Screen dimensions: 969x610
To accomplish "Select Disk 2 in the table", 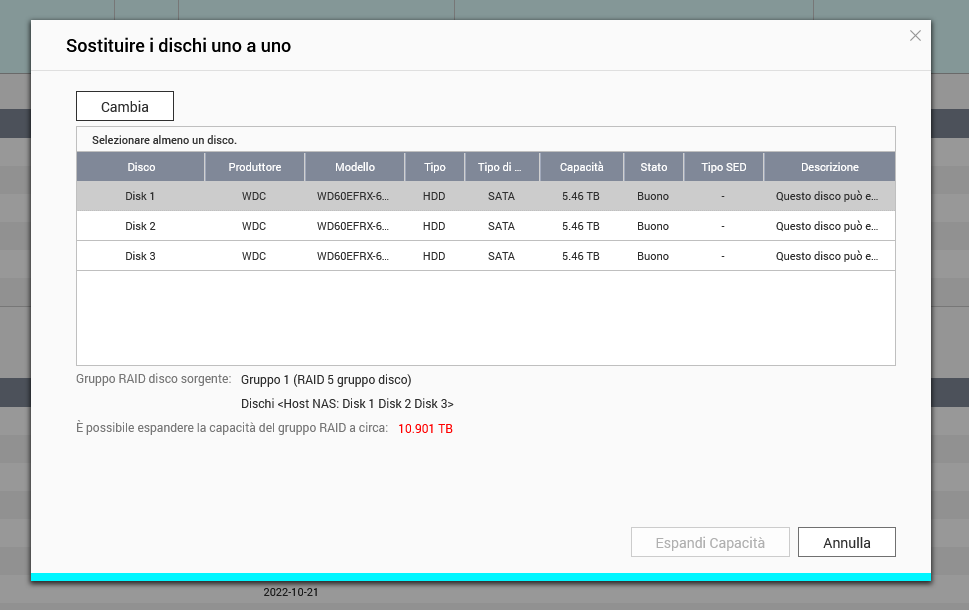I will tap(140, 227).
